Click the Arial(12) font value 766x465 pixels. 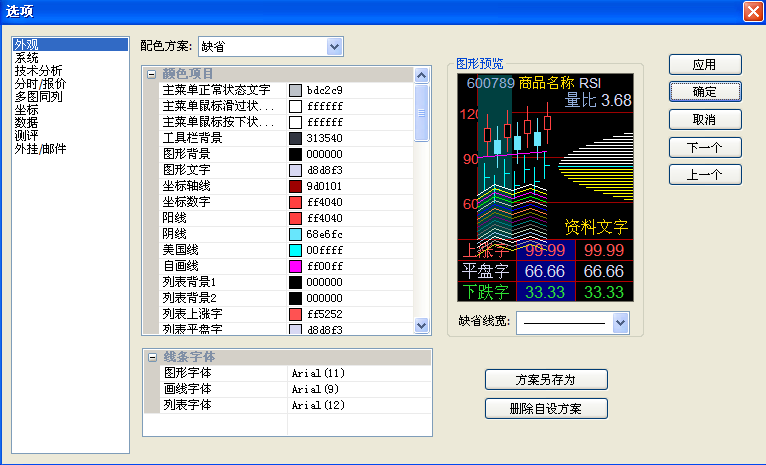pos(318,405)
